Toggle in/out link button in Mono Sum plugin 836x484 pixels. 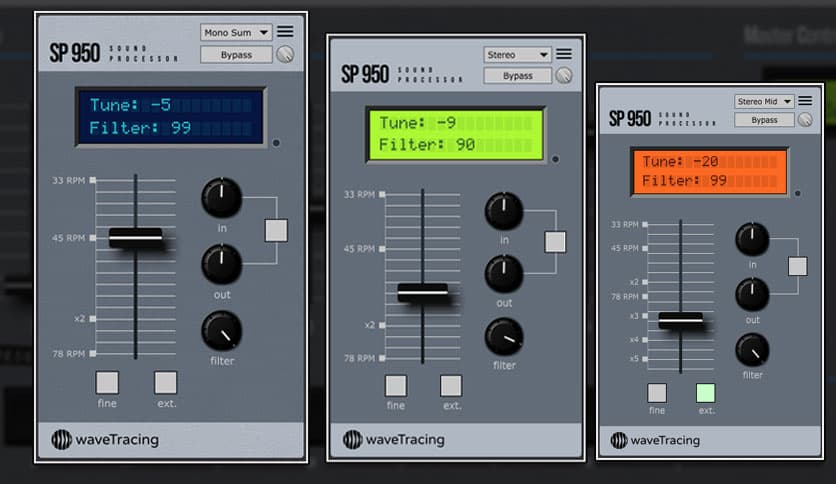pos(276,230)
